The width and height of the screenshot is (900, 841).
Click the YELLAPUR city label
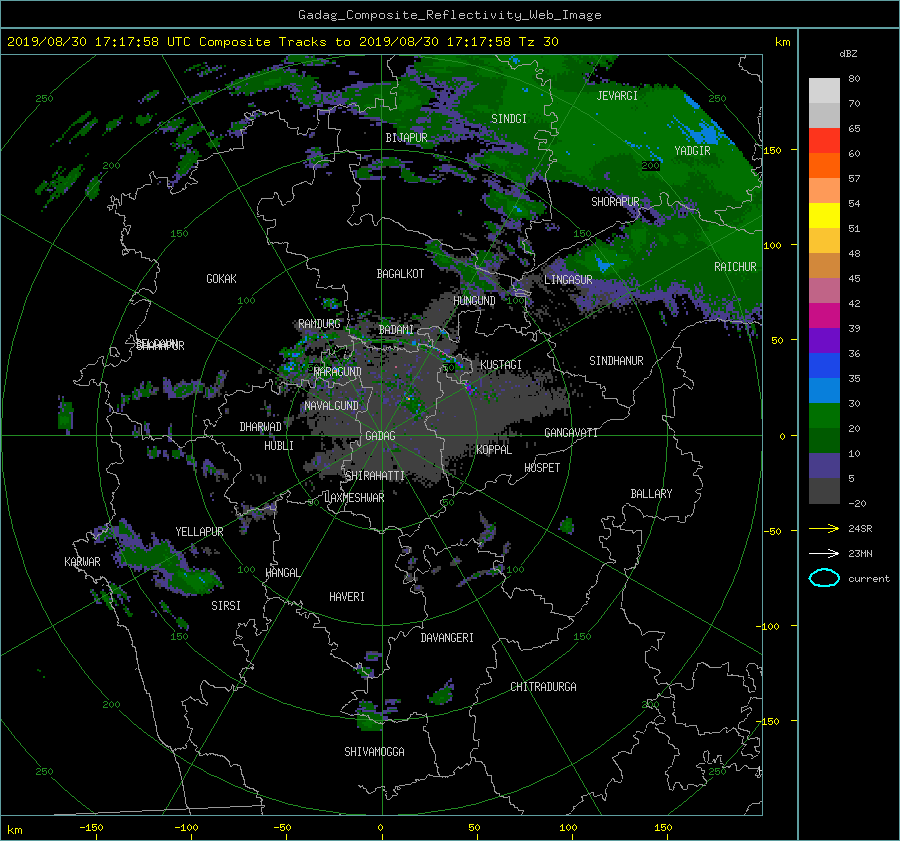pos(200,532)
